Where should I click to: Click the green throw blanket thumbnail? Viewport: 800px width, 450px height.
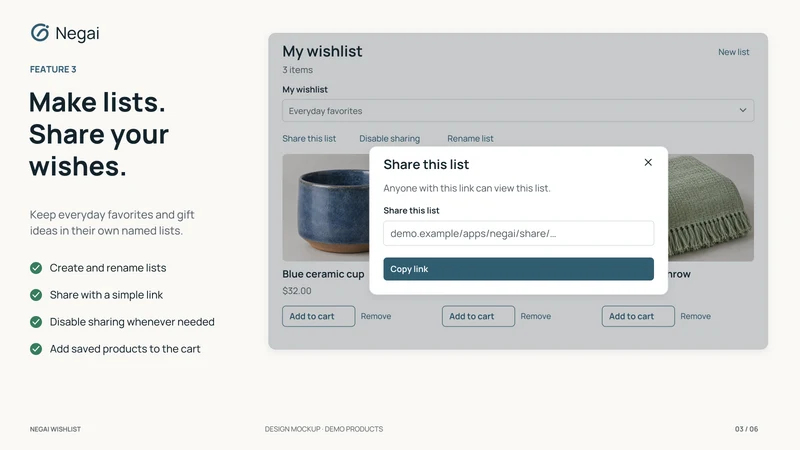(x=711, y=208)
